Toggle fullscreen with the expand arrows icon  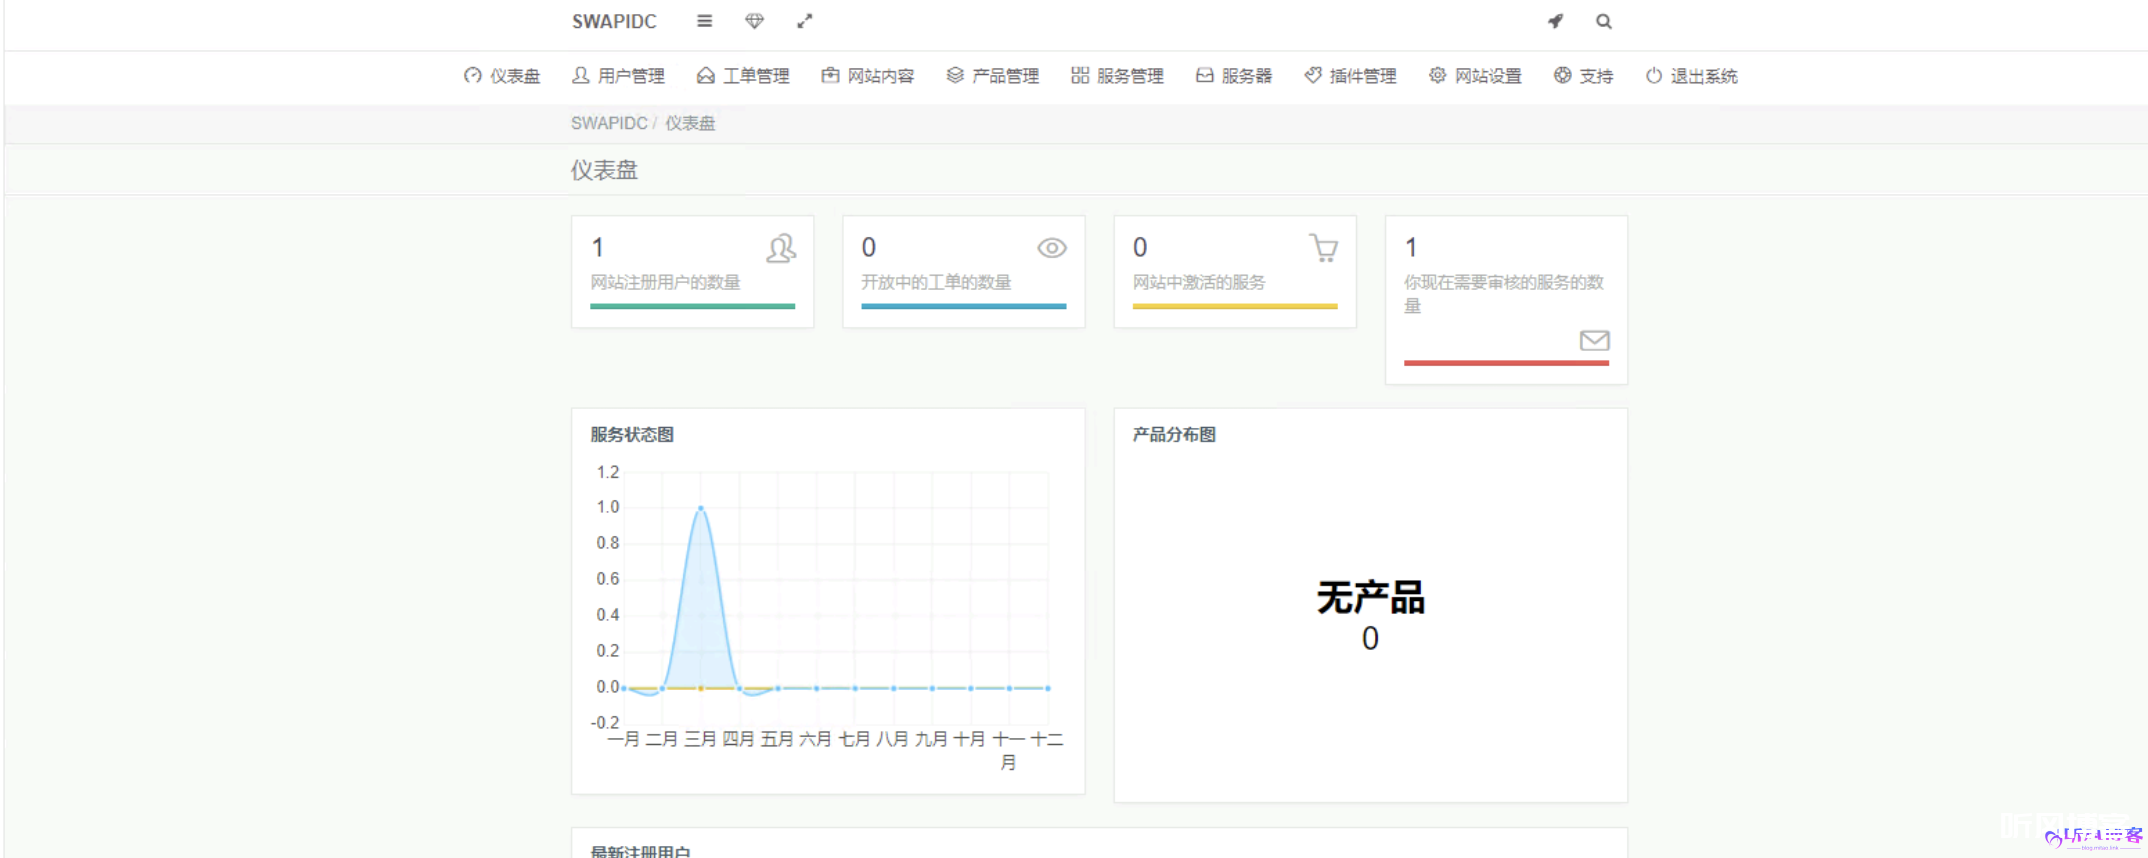(805, 21)
